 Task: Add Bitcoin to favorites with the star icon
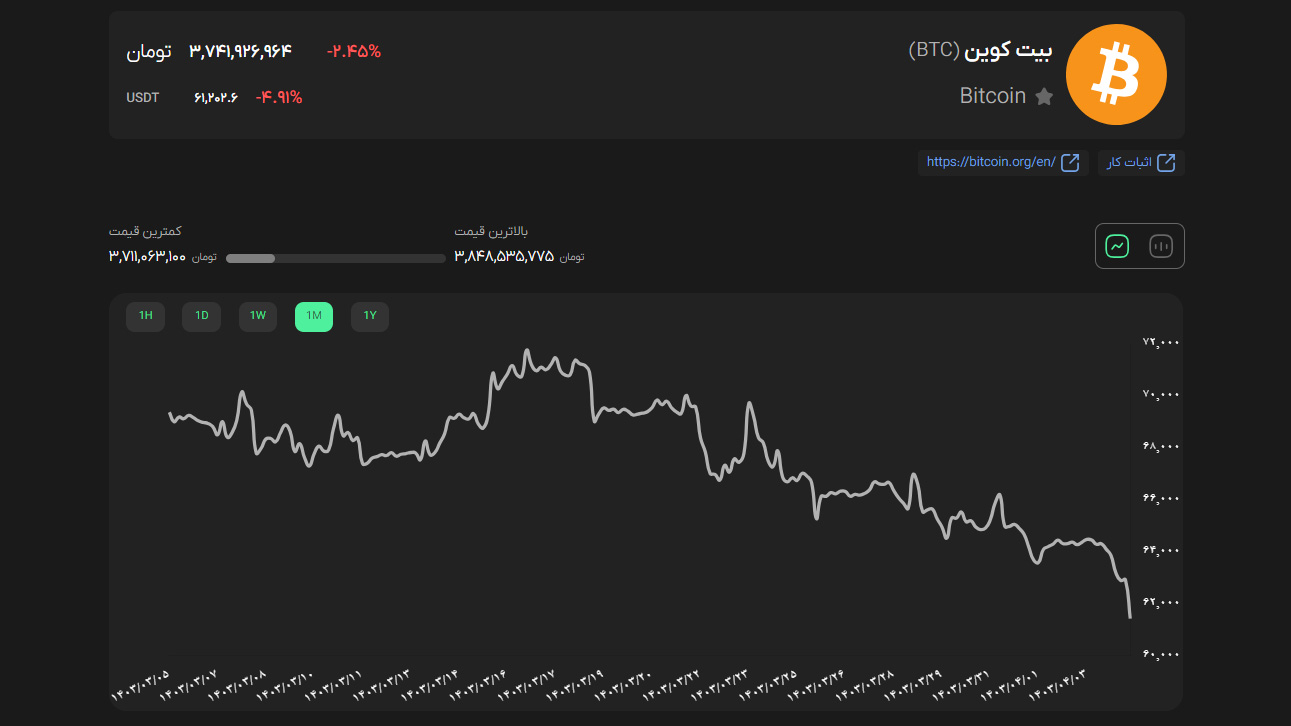pyautogui.click(x=1044, y=97)
